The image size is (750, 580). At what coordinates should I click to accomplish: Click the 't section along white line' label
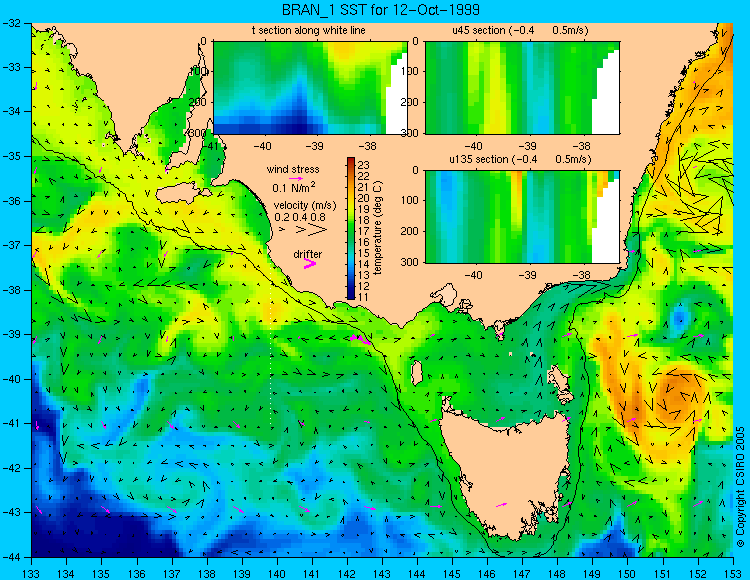(x=309, y=30)
